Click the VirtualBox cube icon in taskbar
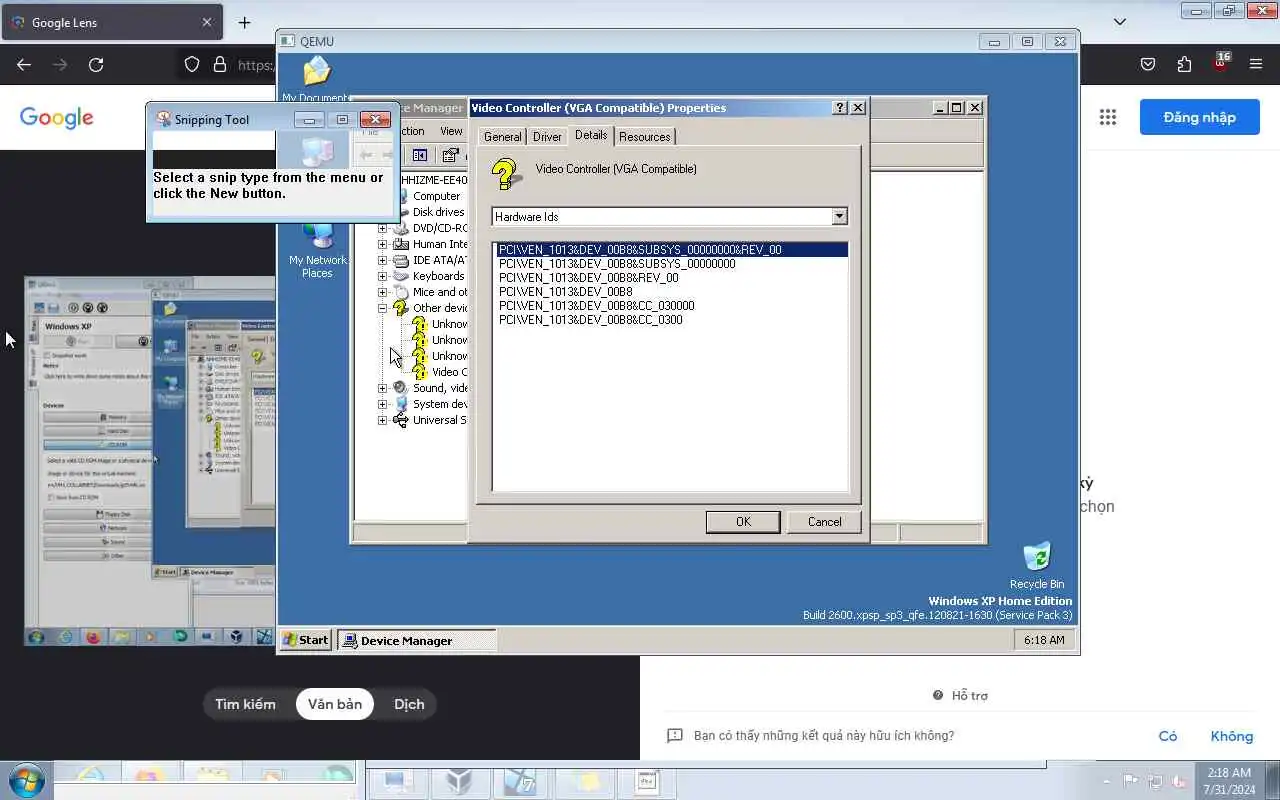 [x=459, y=781]
